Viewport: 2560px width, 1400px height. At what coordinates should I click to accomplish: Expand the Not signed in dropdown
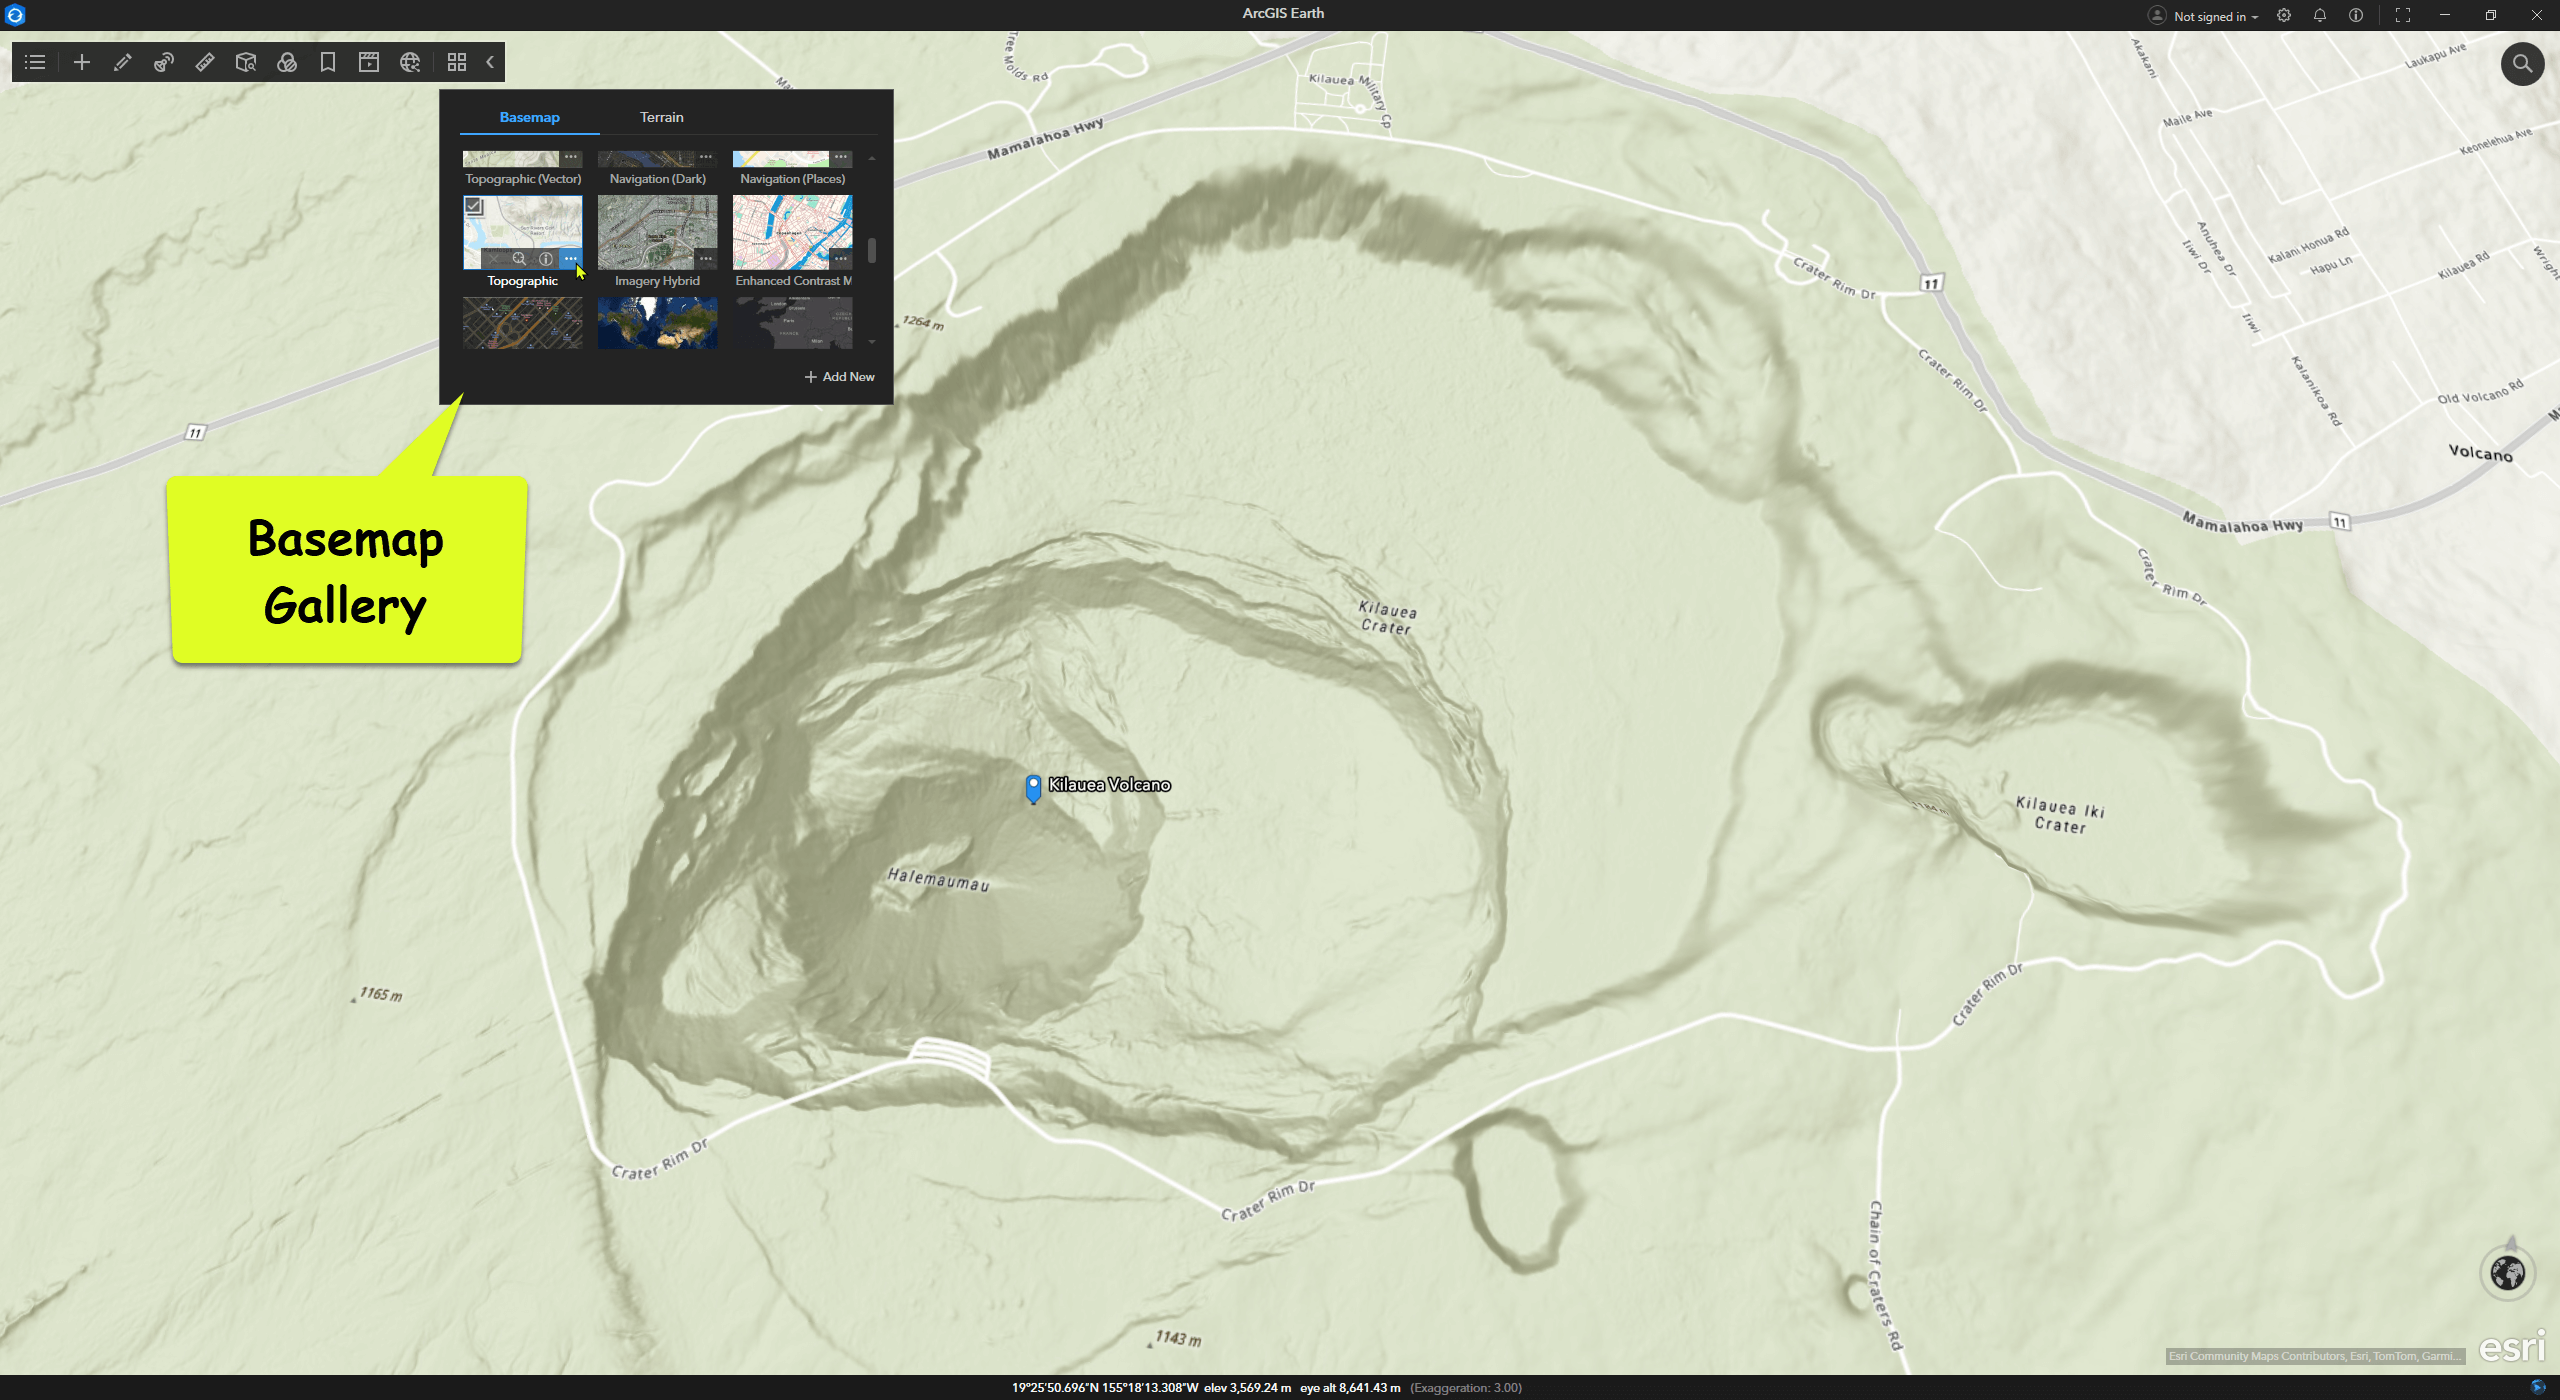coord(2215,16)
